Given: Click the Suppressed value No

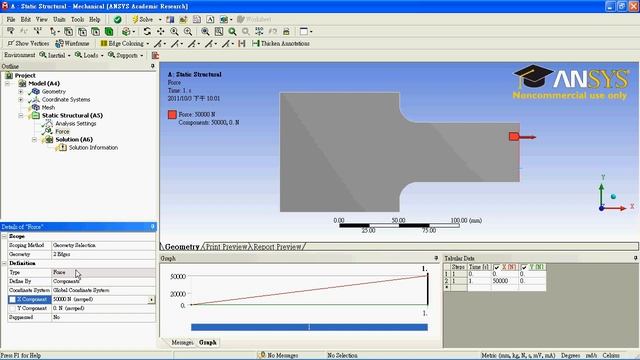Looking at the screenshot, I should 103,317.
